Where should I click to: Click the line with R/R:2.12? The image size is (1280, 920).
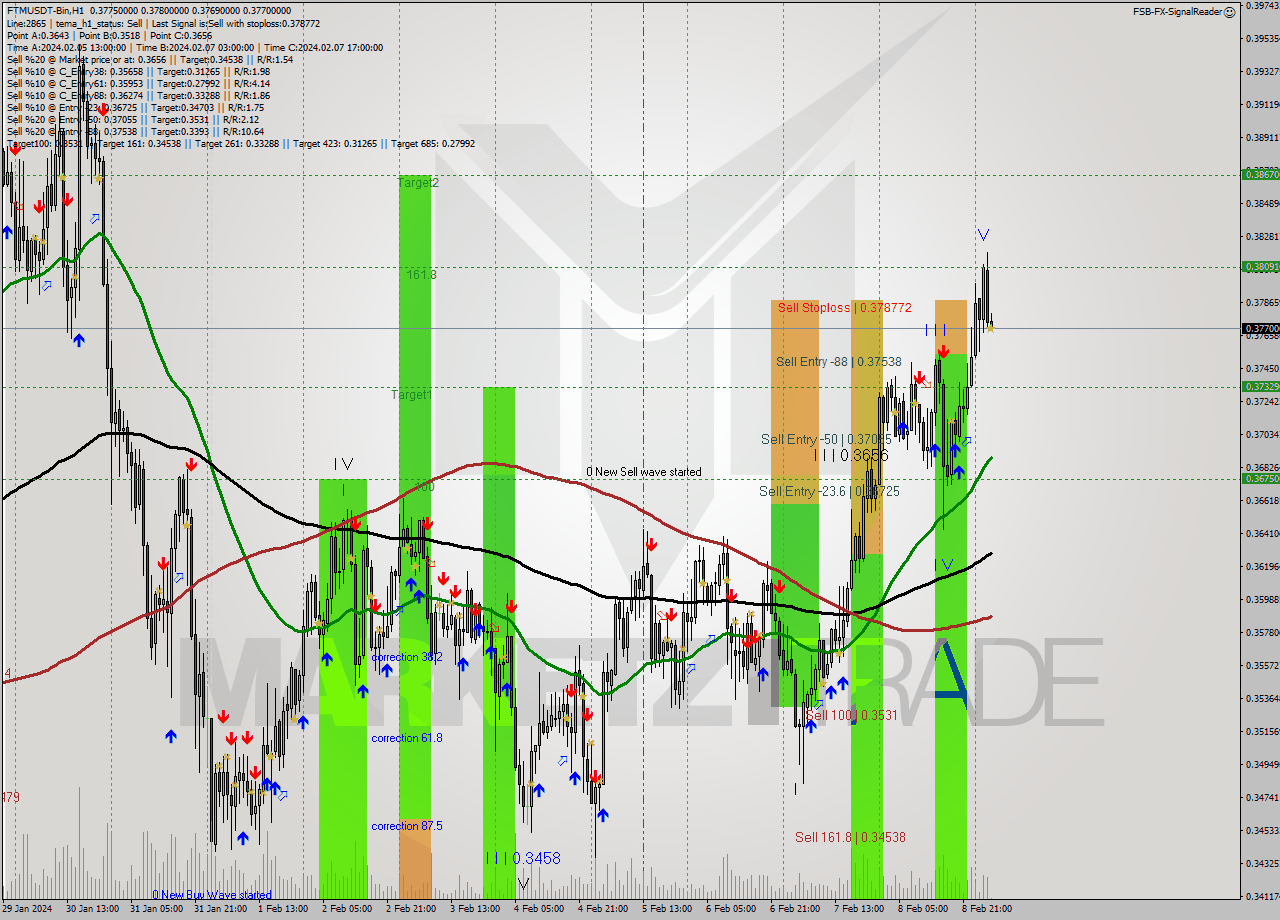pos(132,119)
